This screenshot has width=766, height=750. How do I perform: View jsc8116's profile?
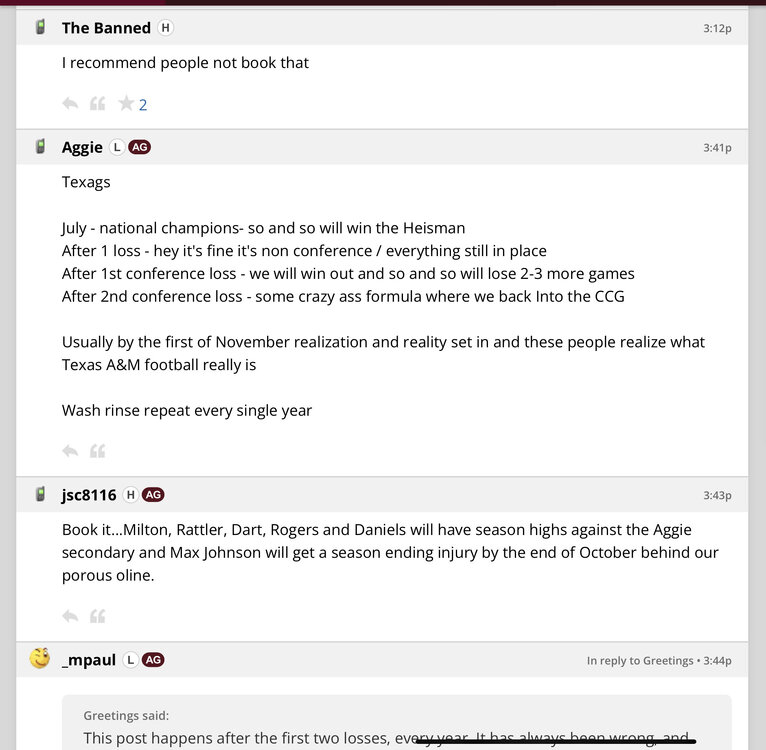tap(89, 495)
